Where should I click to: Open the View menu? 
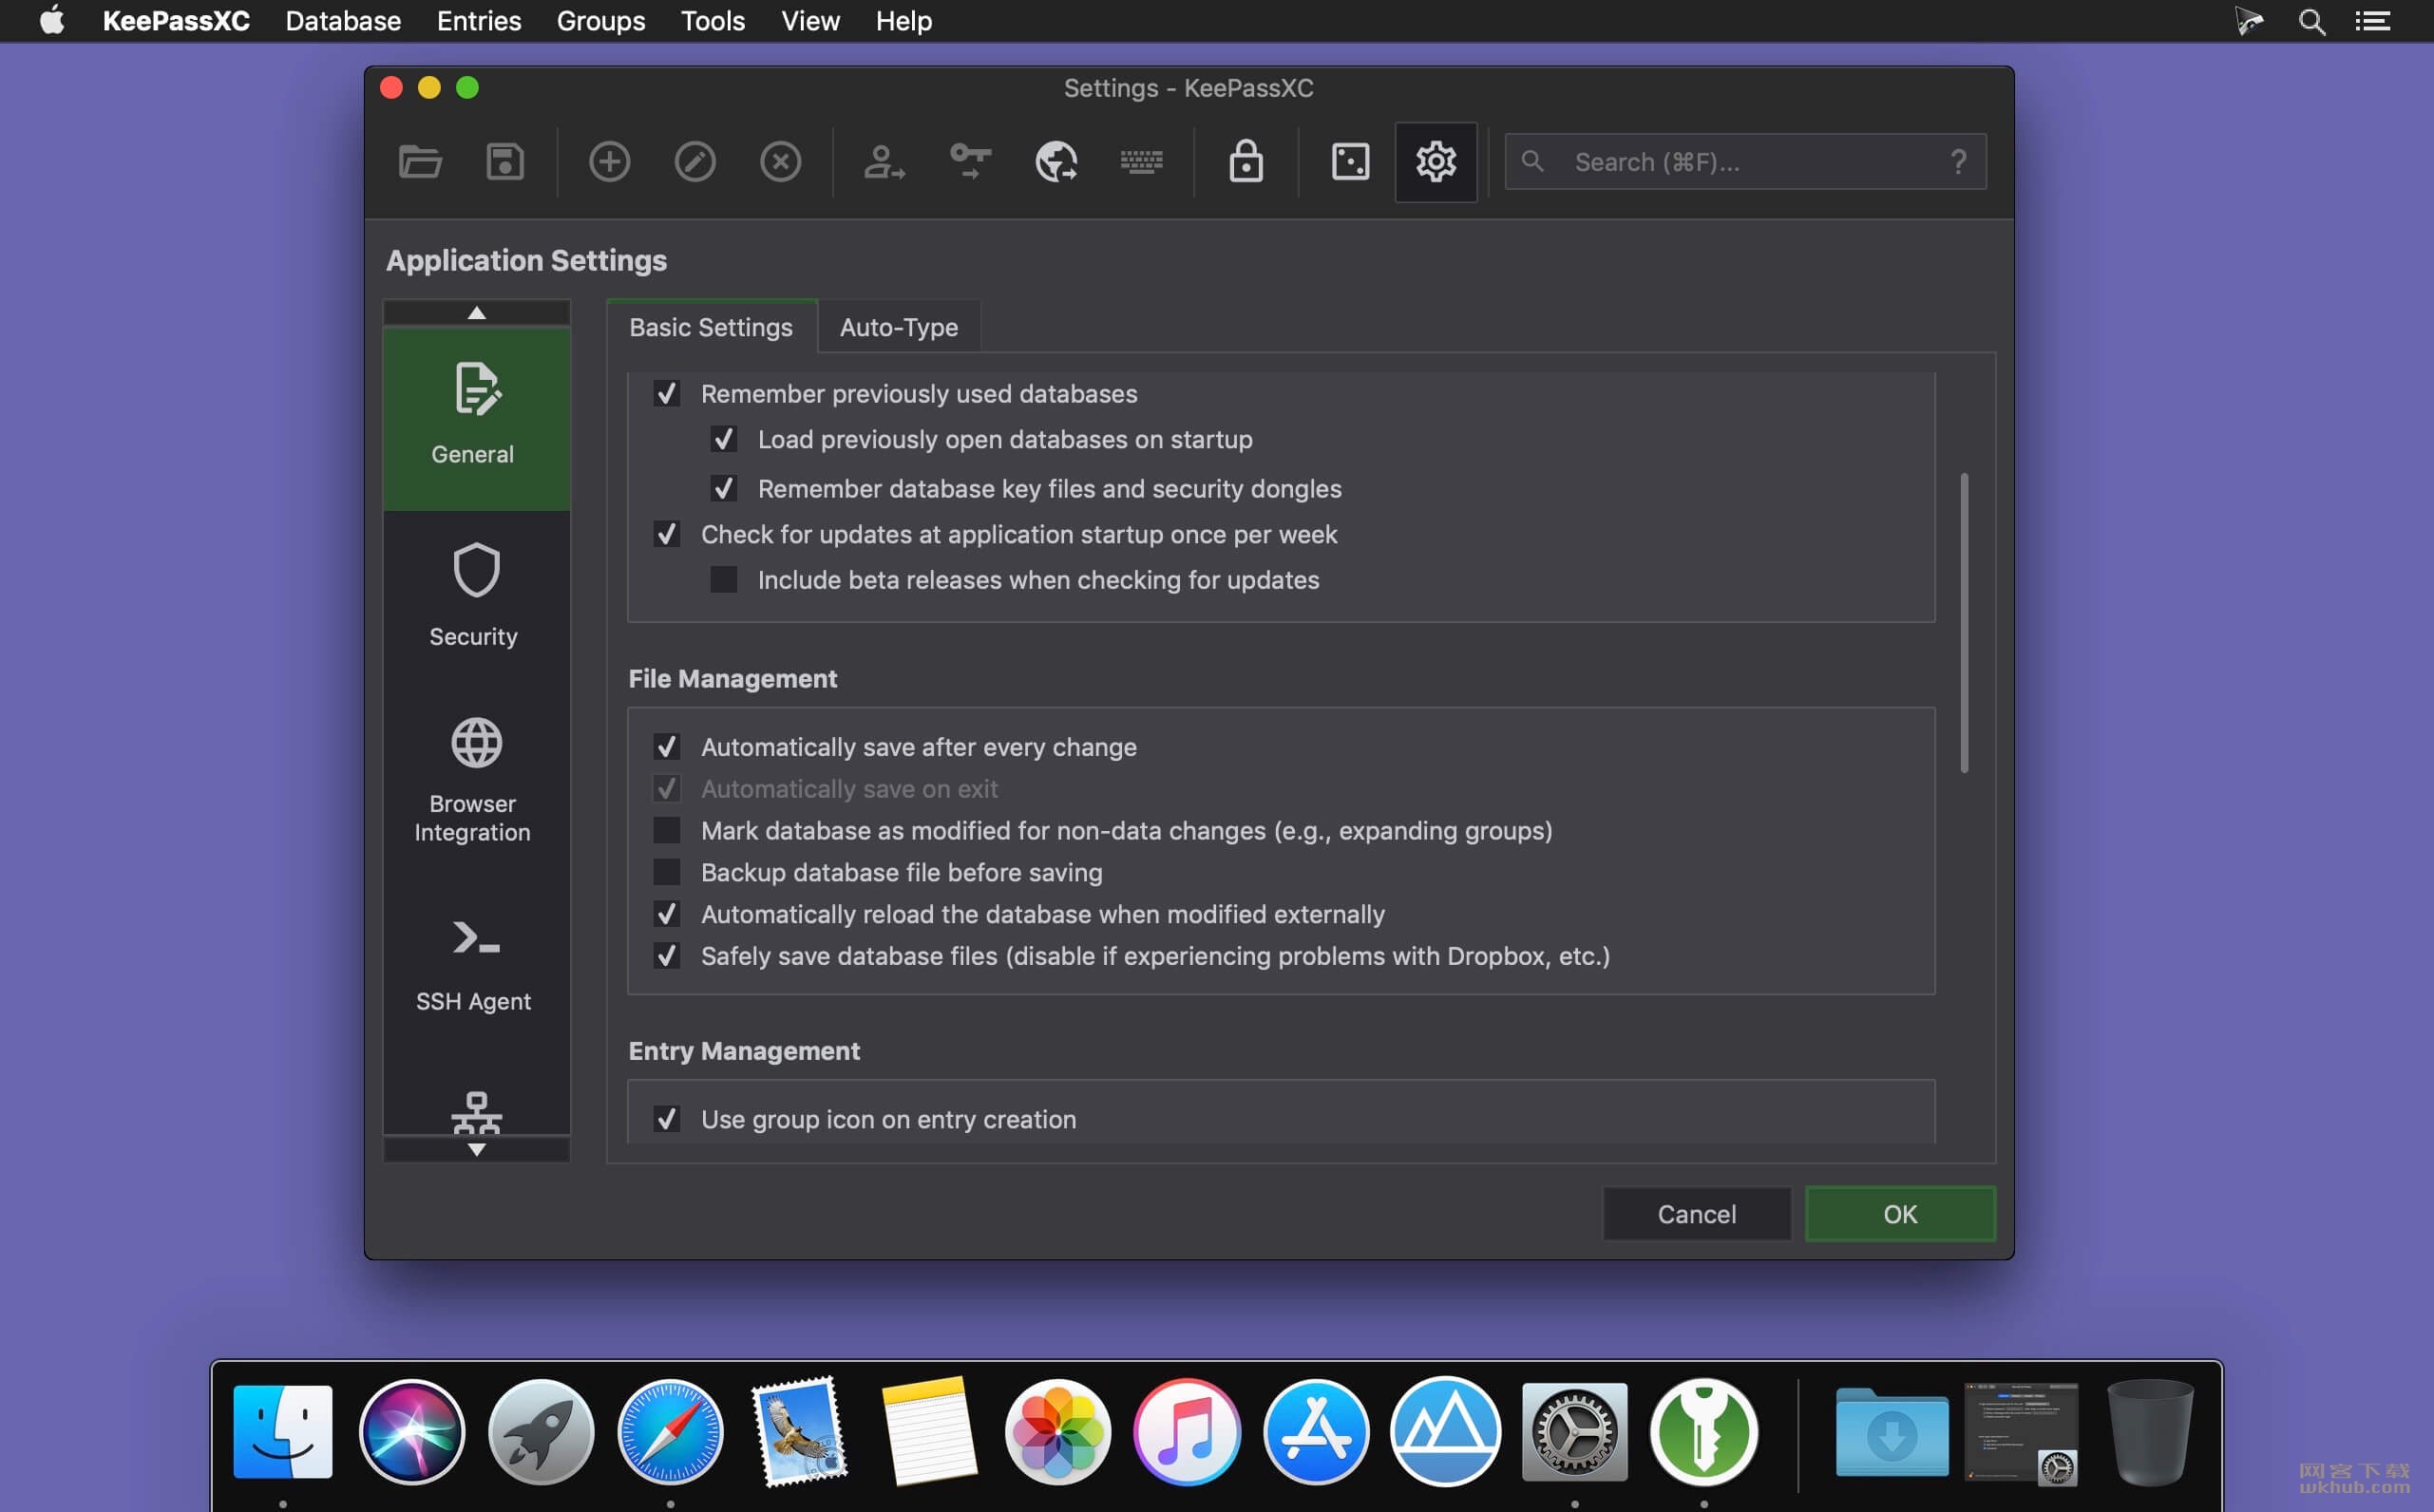click(810, 21)
